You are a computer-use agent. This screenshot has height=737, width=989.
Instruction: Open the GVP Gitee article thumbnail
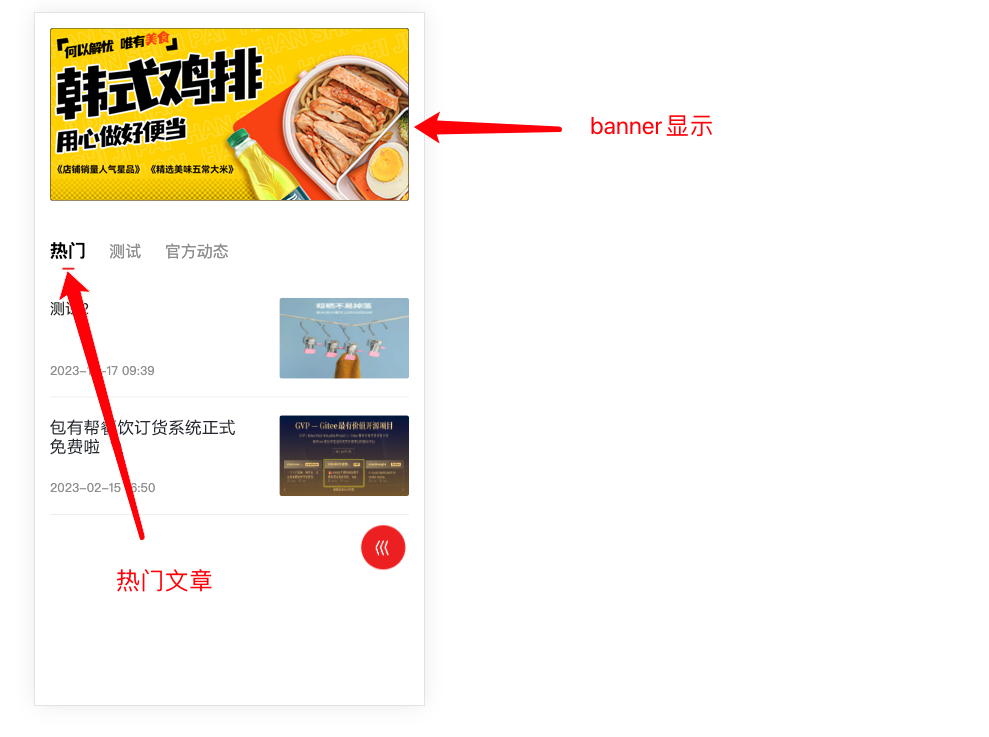344,456
